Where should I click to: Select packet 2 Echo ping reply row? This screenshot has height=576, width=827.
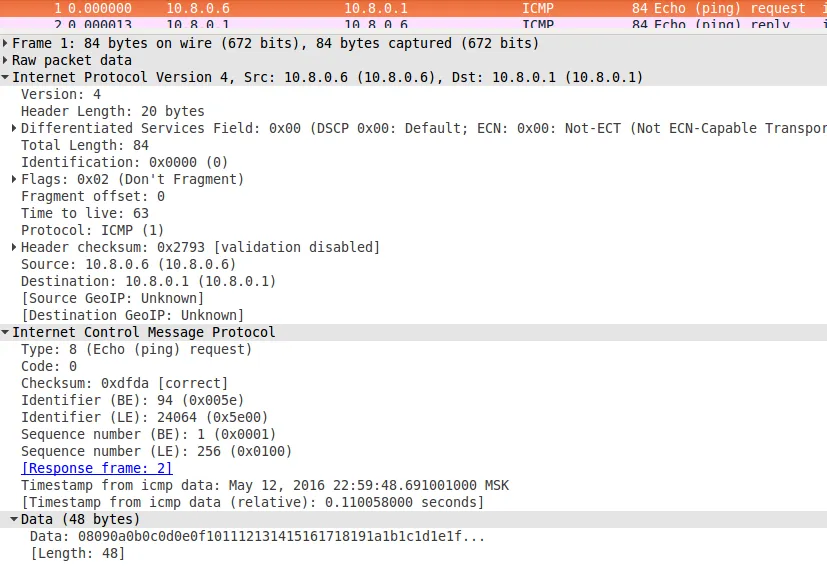(x=400, y=23)
